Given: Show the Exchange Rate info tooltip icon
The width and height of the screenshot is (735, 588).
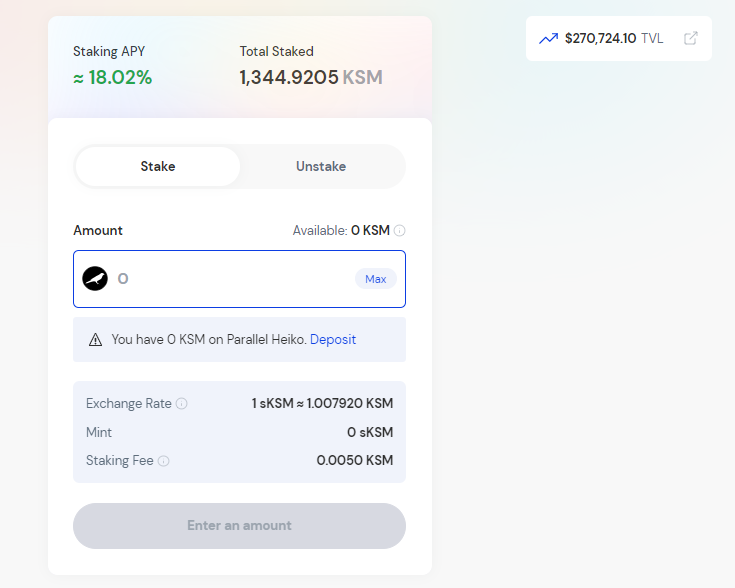Looking at the screenshot, I should coord(181,404).
